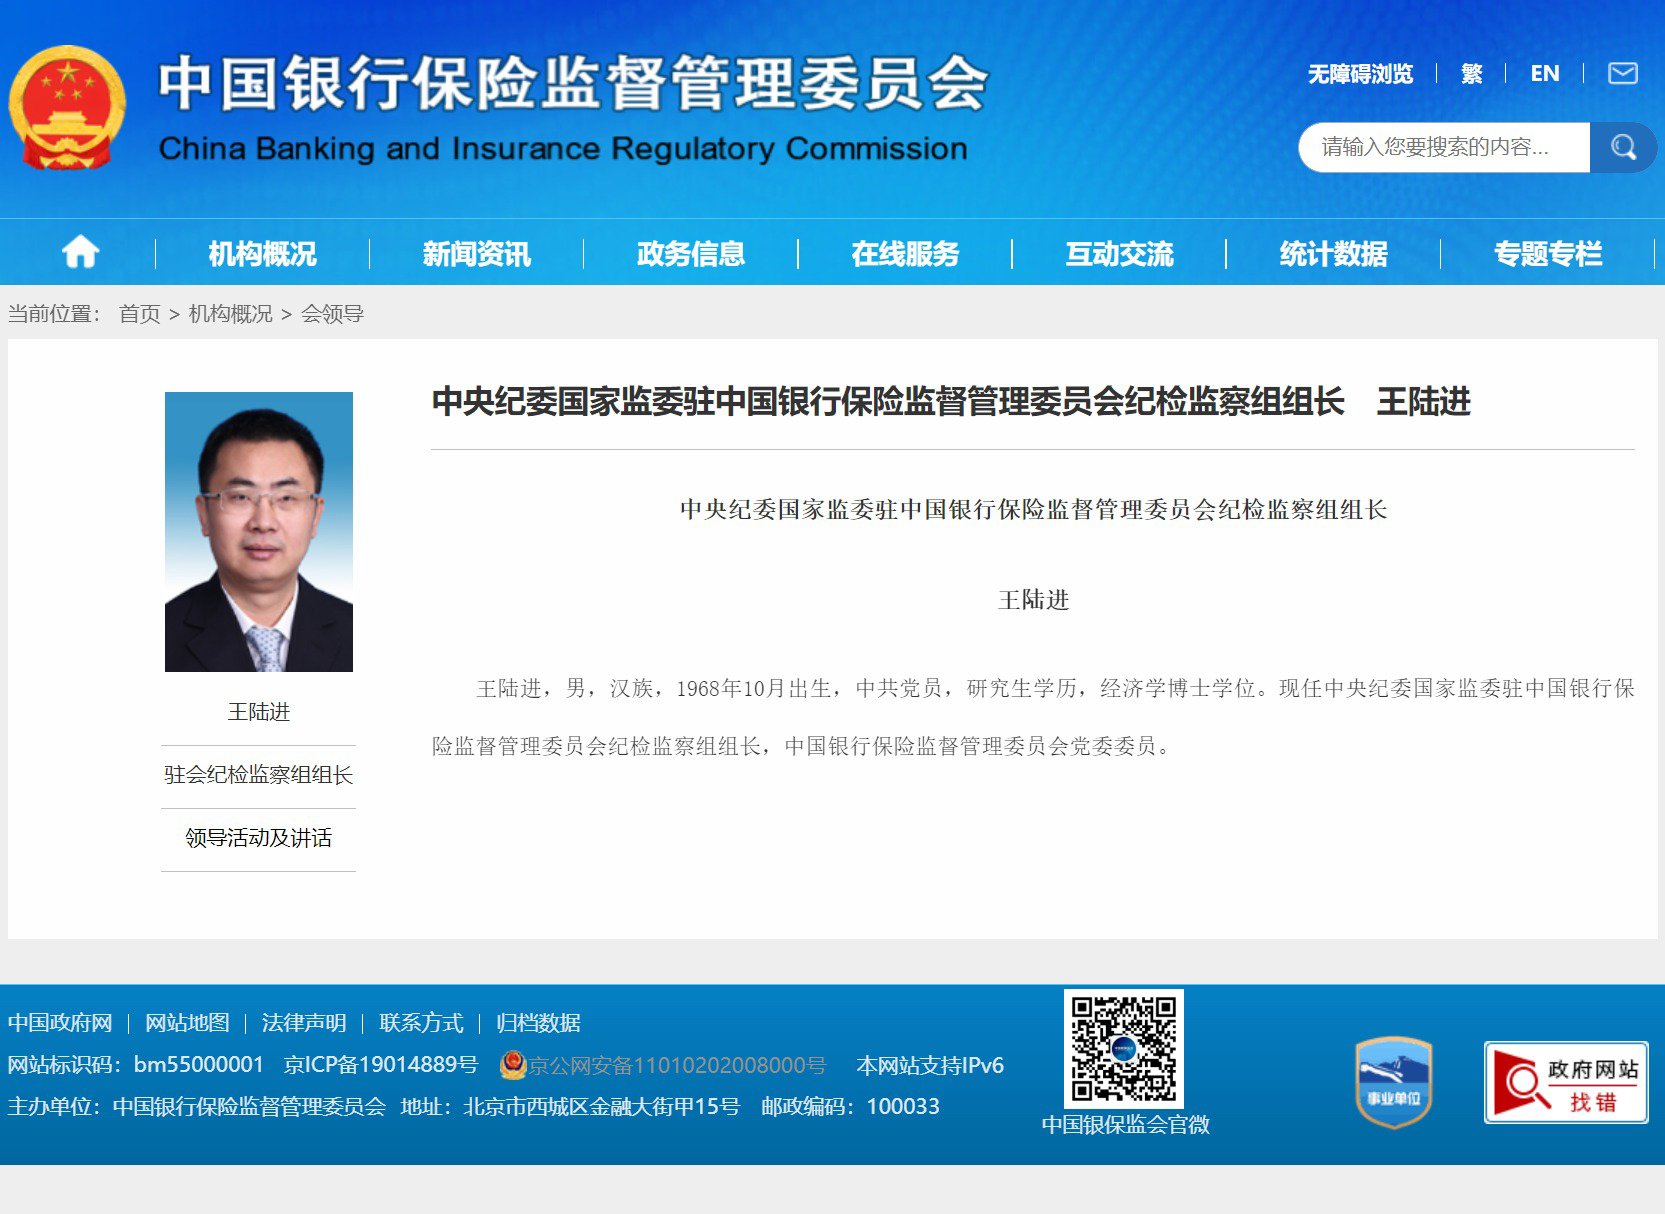The image size is (1665, 1214).
Task: Select the 新闻资讯 menu item
Action: 474,254
